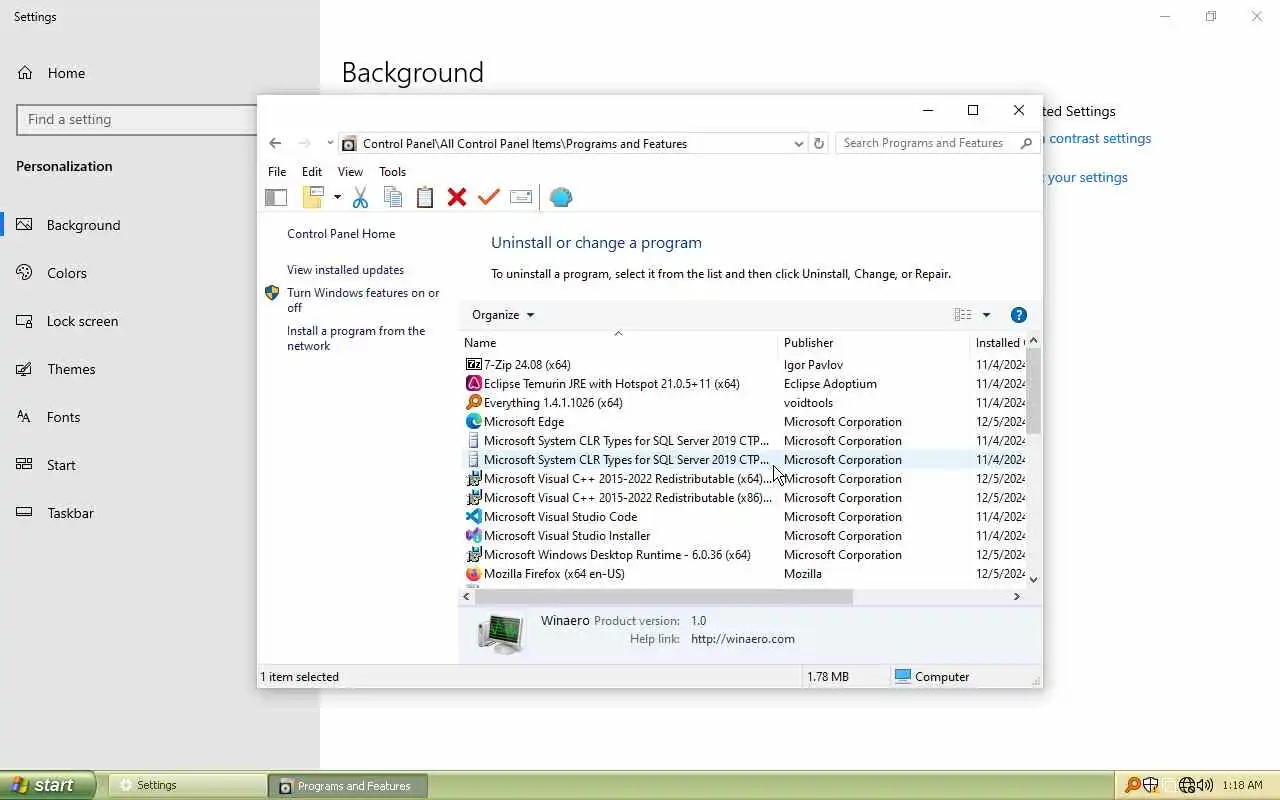Click the red X Delete toolbar icon
This screenshot has width=1280, height=800.
click(457, 197)
